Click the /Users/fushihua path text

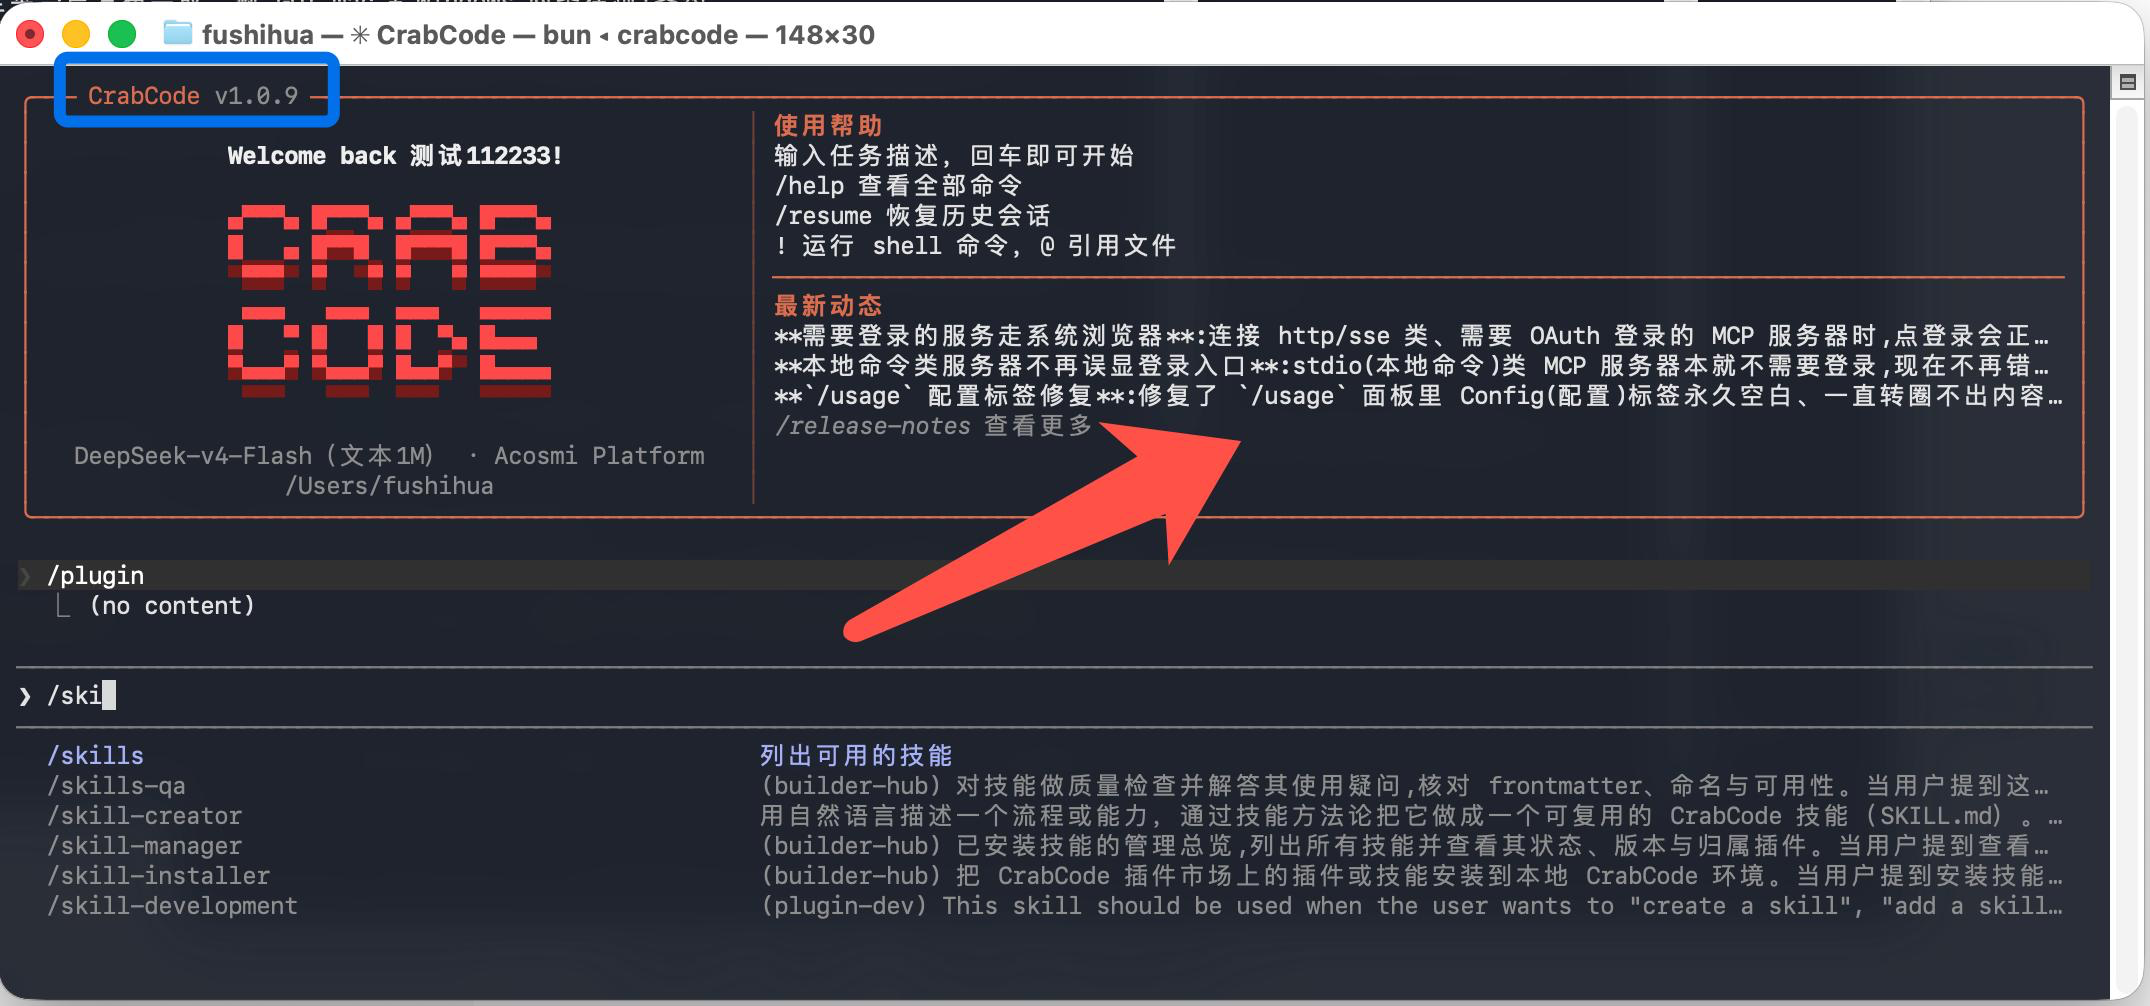pos(389,486)
